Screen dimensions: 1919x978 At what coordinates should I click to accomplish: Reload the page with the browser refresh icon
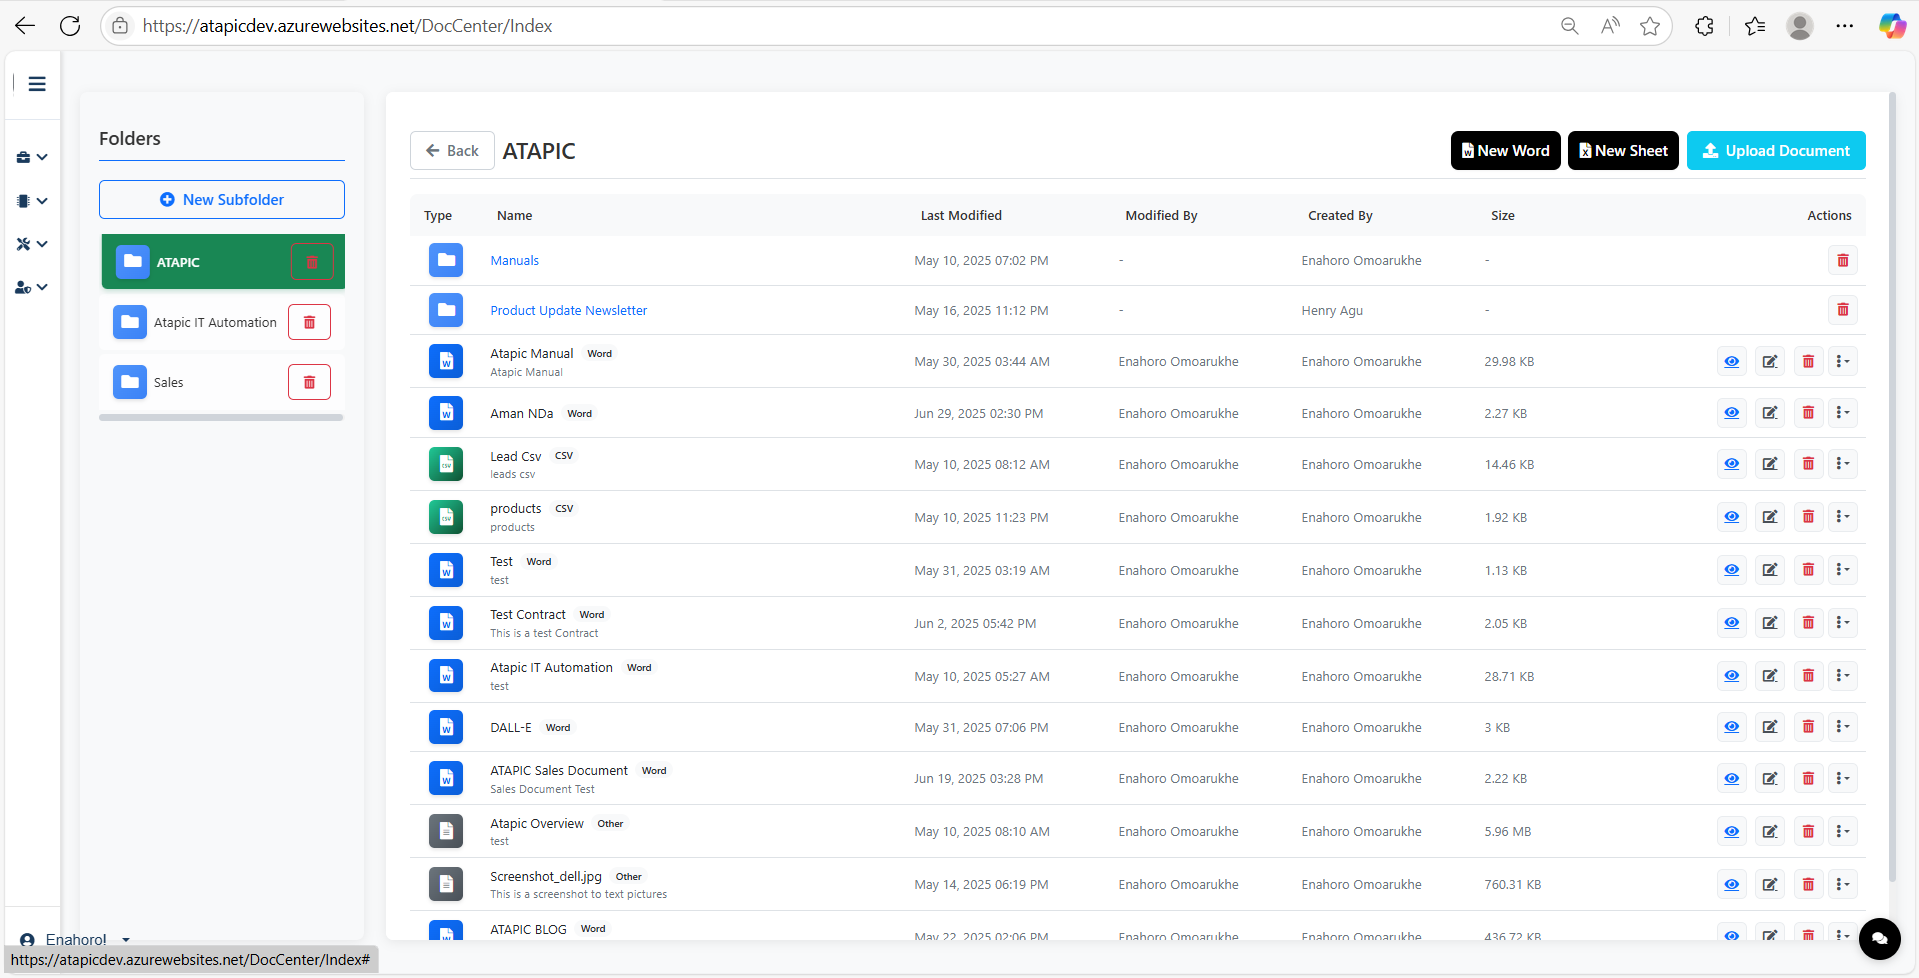click(70, 26)
